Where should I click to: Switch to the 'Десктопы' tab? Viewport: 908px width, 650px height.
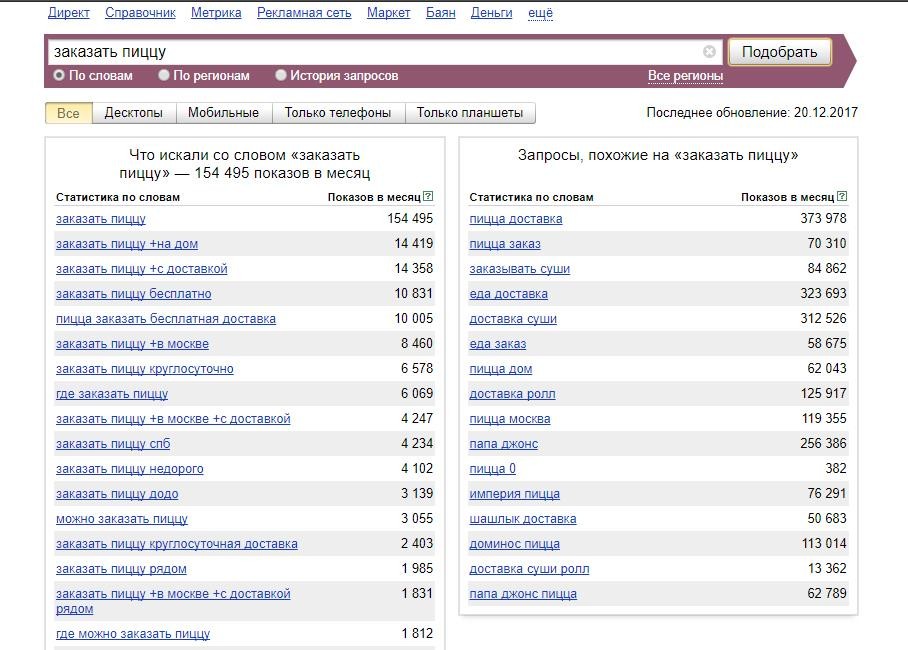tap(134, 113)
